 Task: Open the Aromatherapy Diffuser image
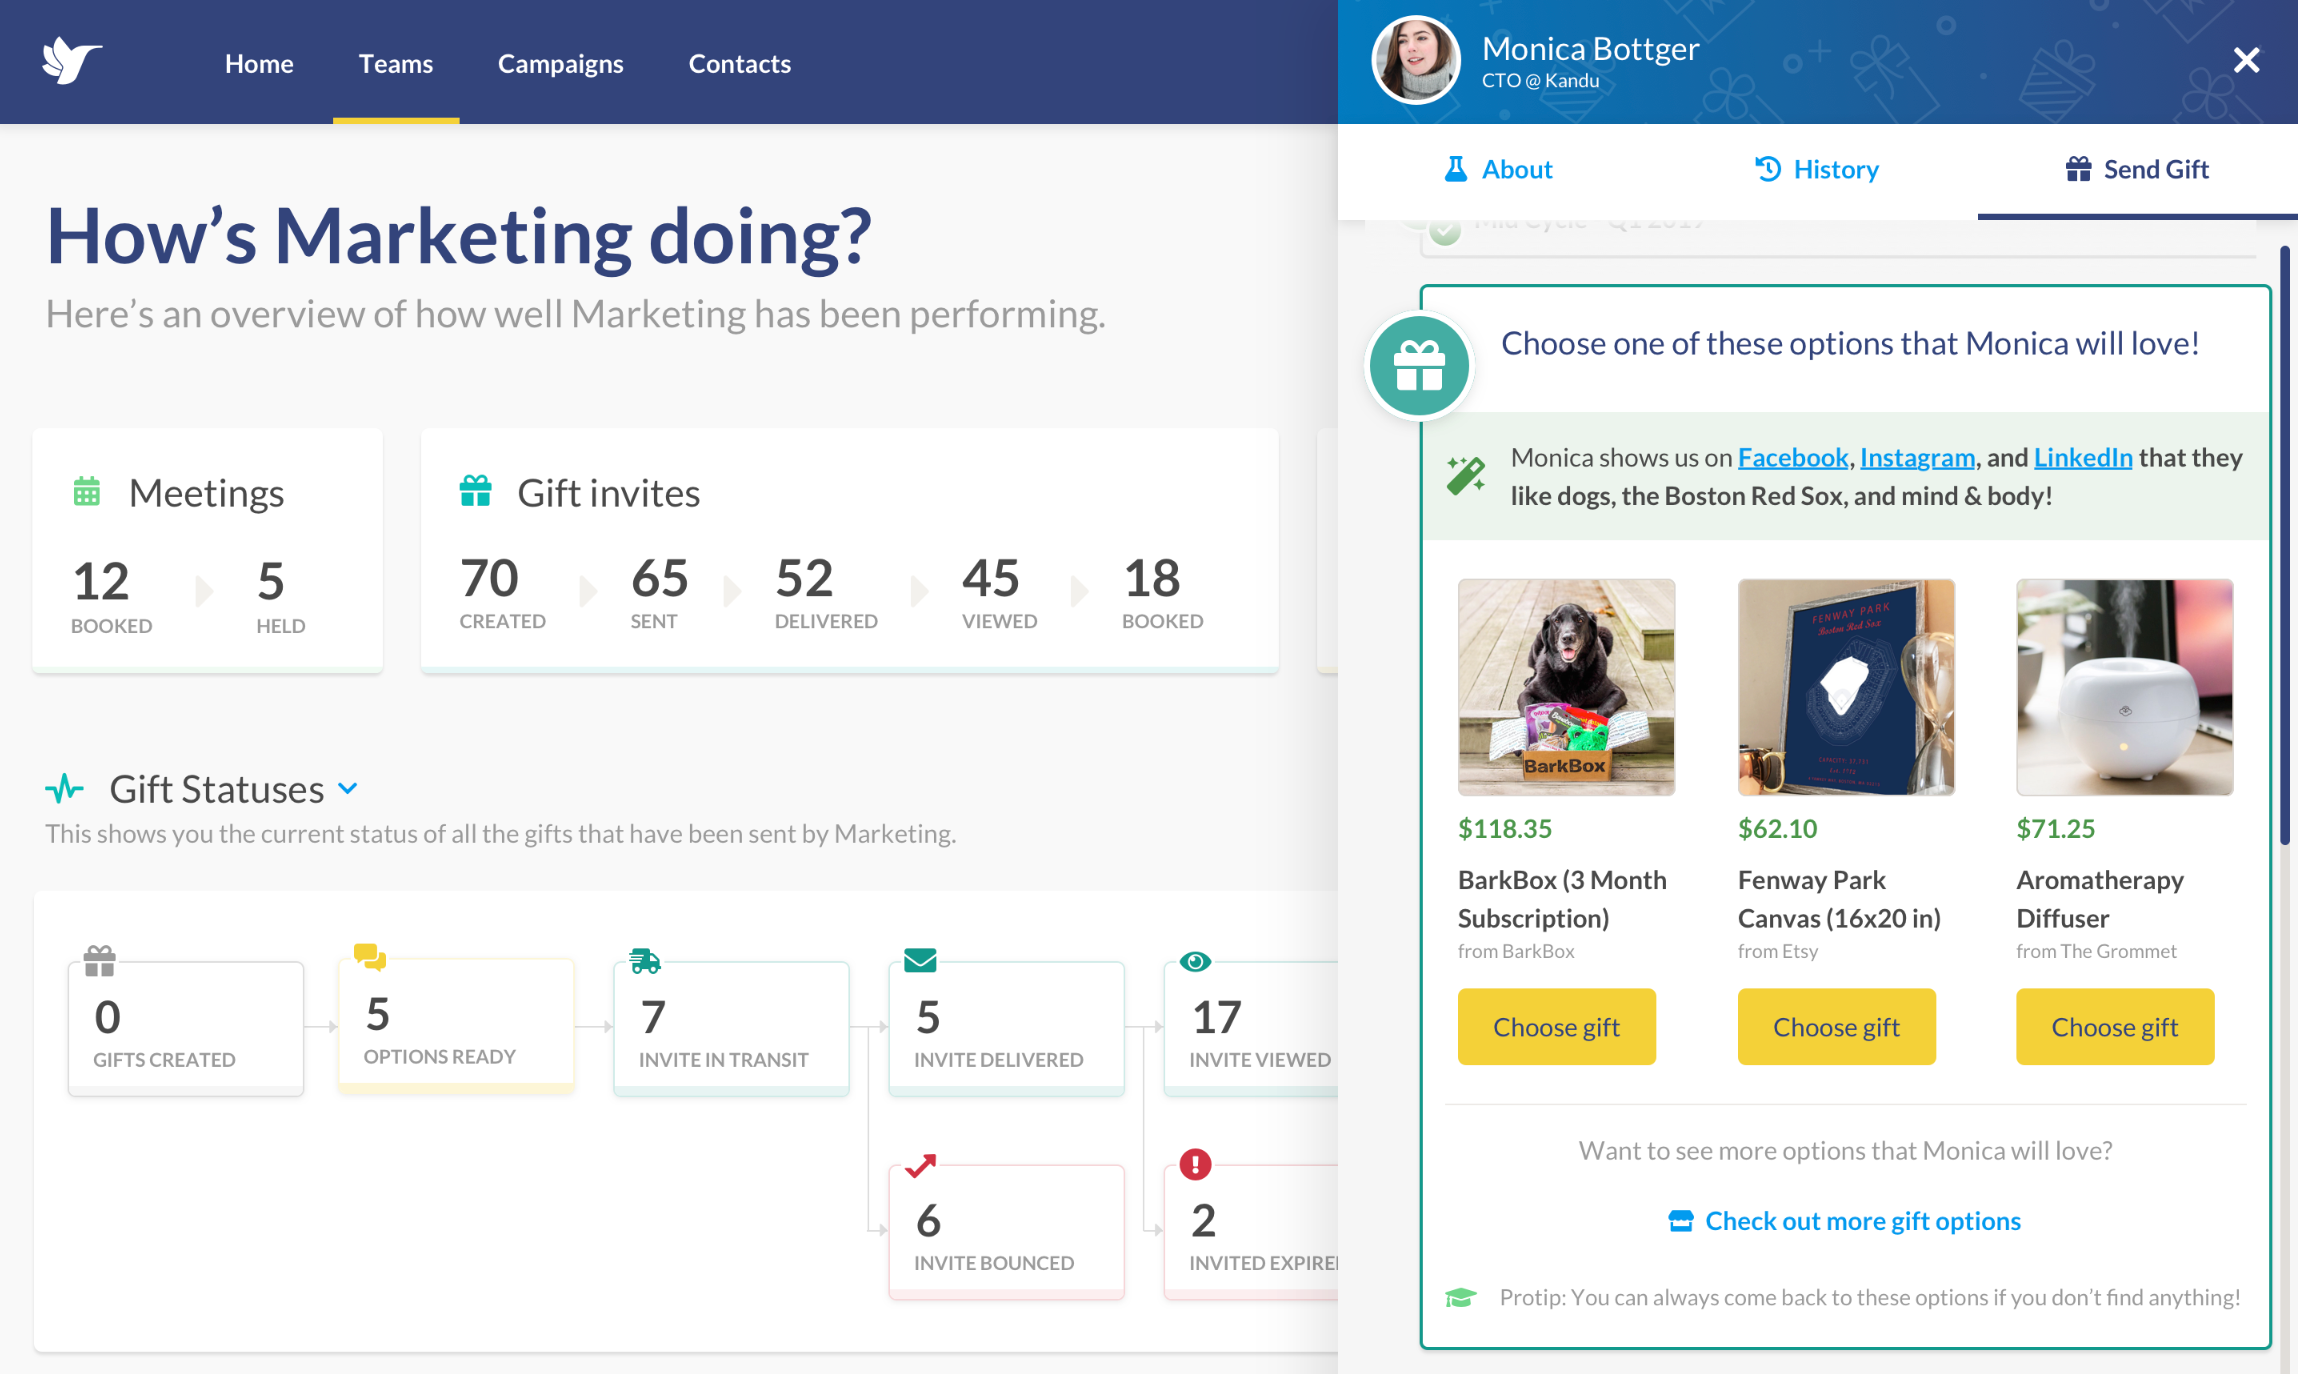(2125, 687)
